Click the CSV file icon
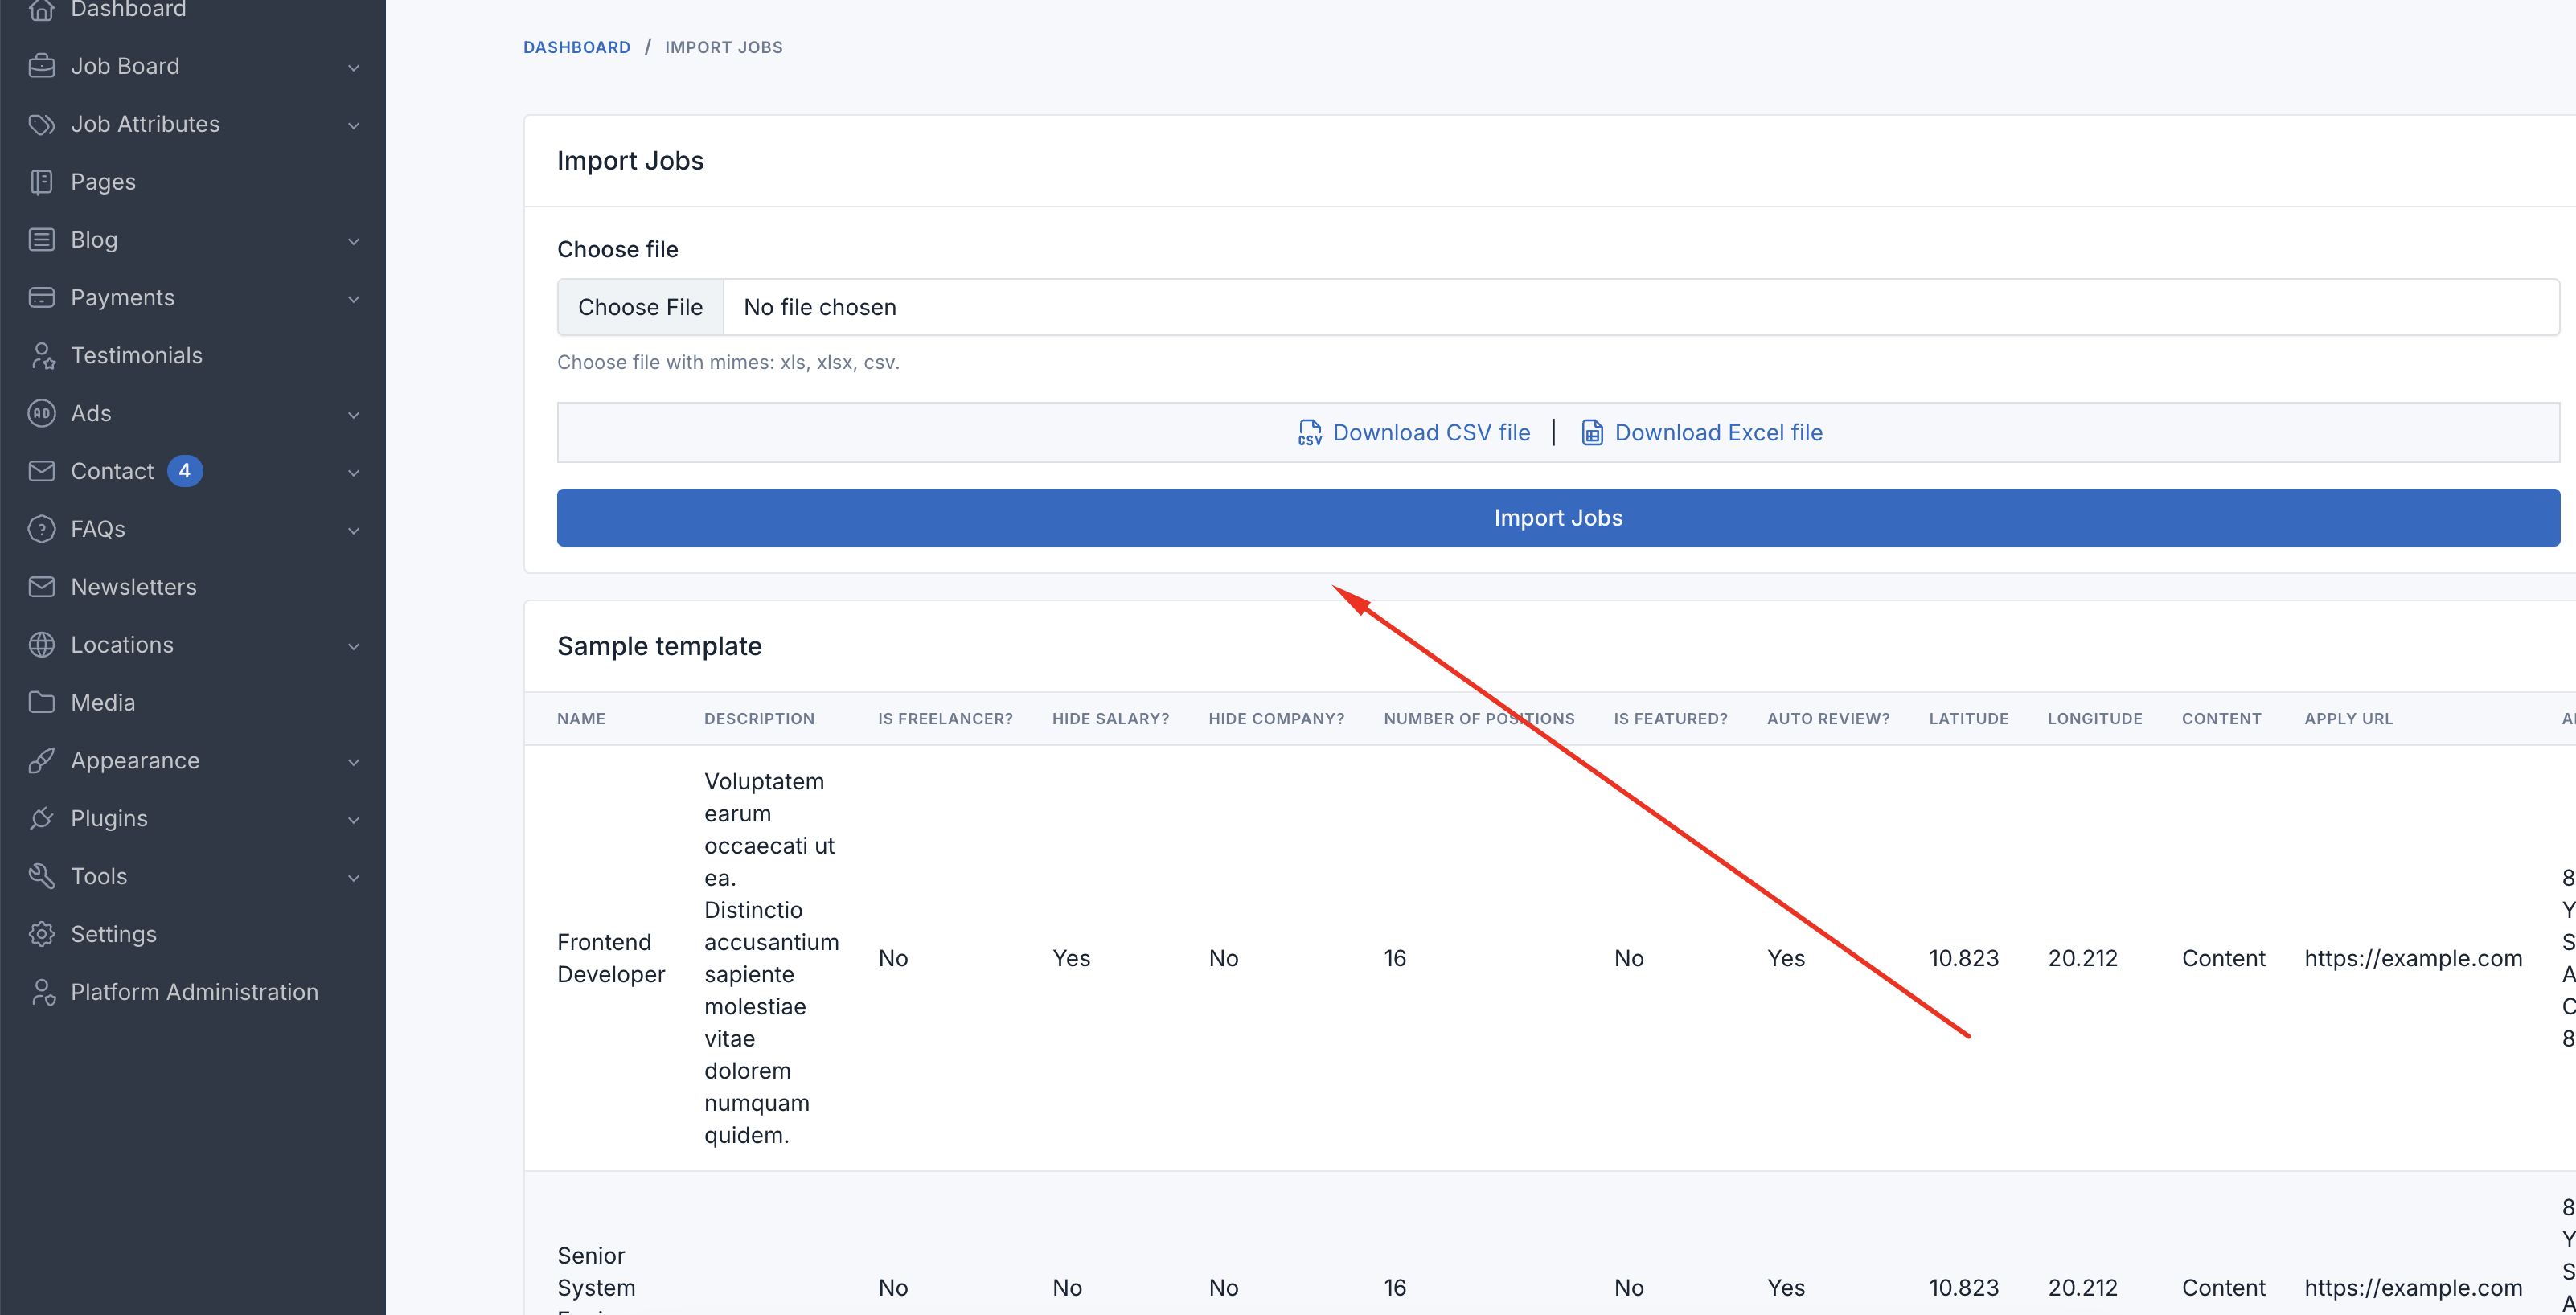The image size is (2576, 1315). click(1310, 433)
